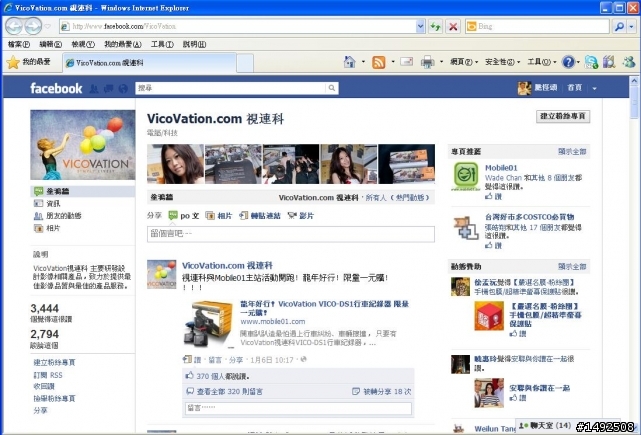Viewport: 641px width, 435px height.
Task: Click the VicoVation balloon profile picture
Action: (83, 145)
